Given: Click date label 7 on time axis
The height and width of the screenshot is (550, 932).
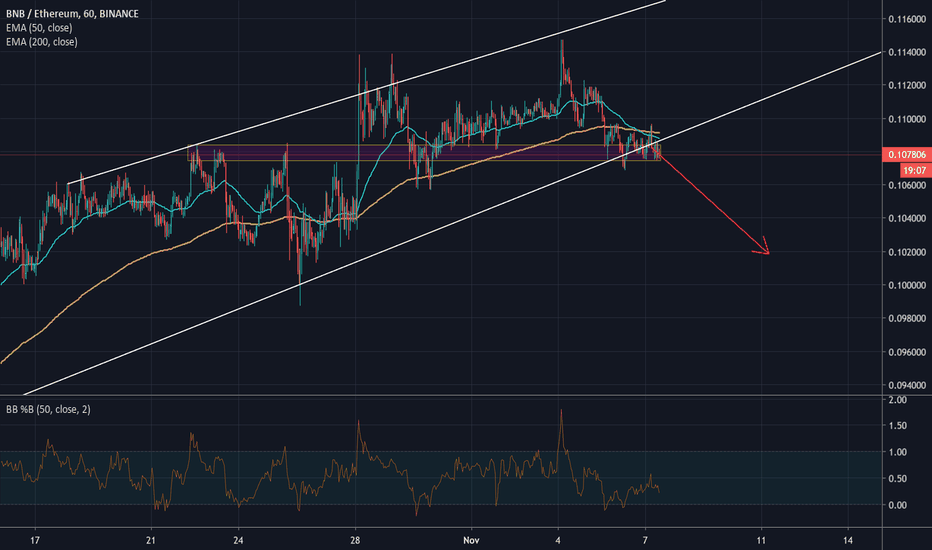Looking at the screenshot, I should pyautogui.click(x=645, y=540).
